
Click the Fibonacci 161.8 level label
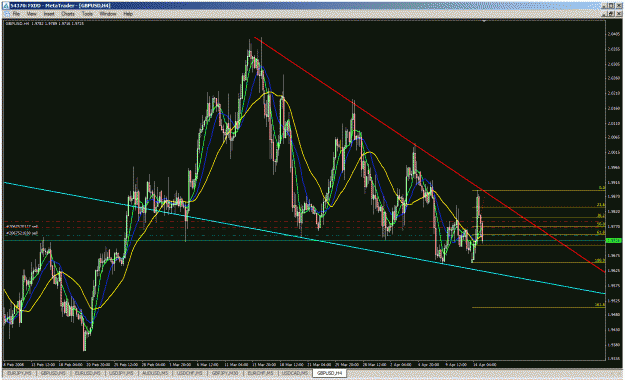point(599,304)
